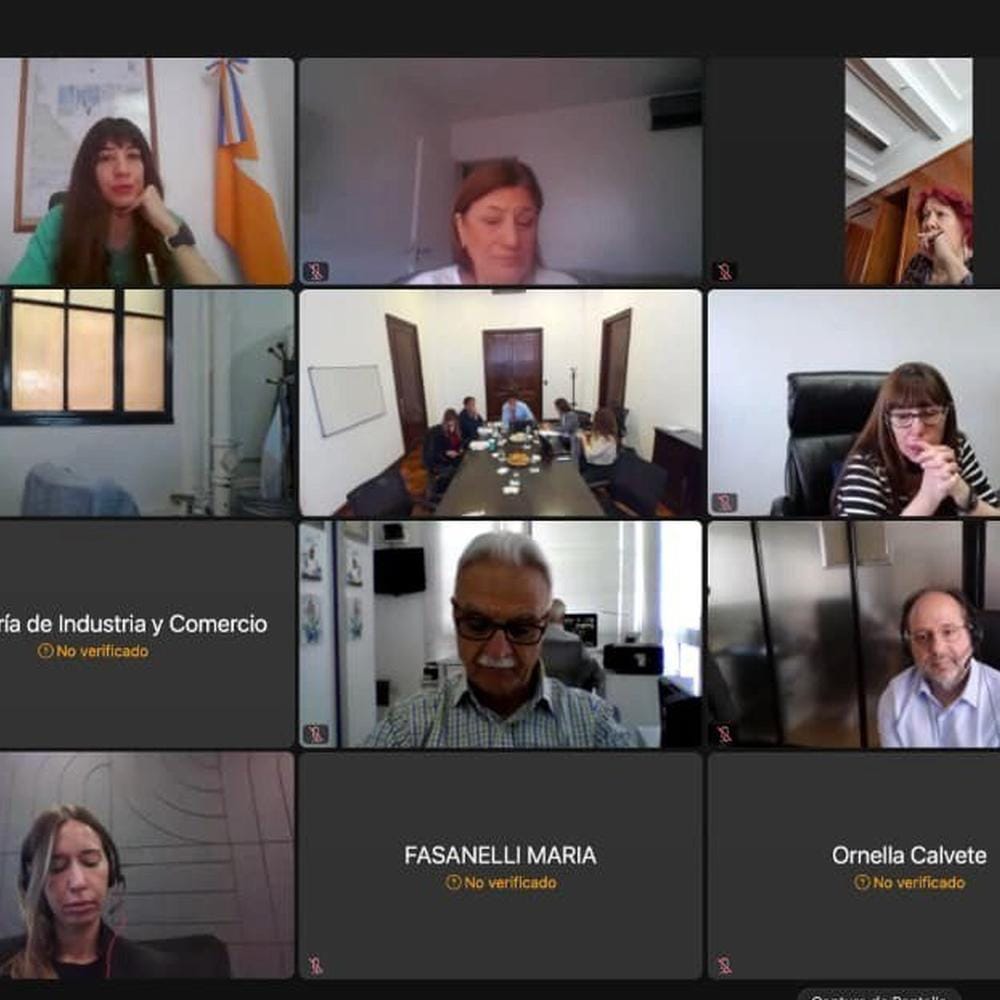This screenshot has width=1000, height=1000.
Task: Click info icon below FASANELLI MARIA name
Action: pos(453,883)
